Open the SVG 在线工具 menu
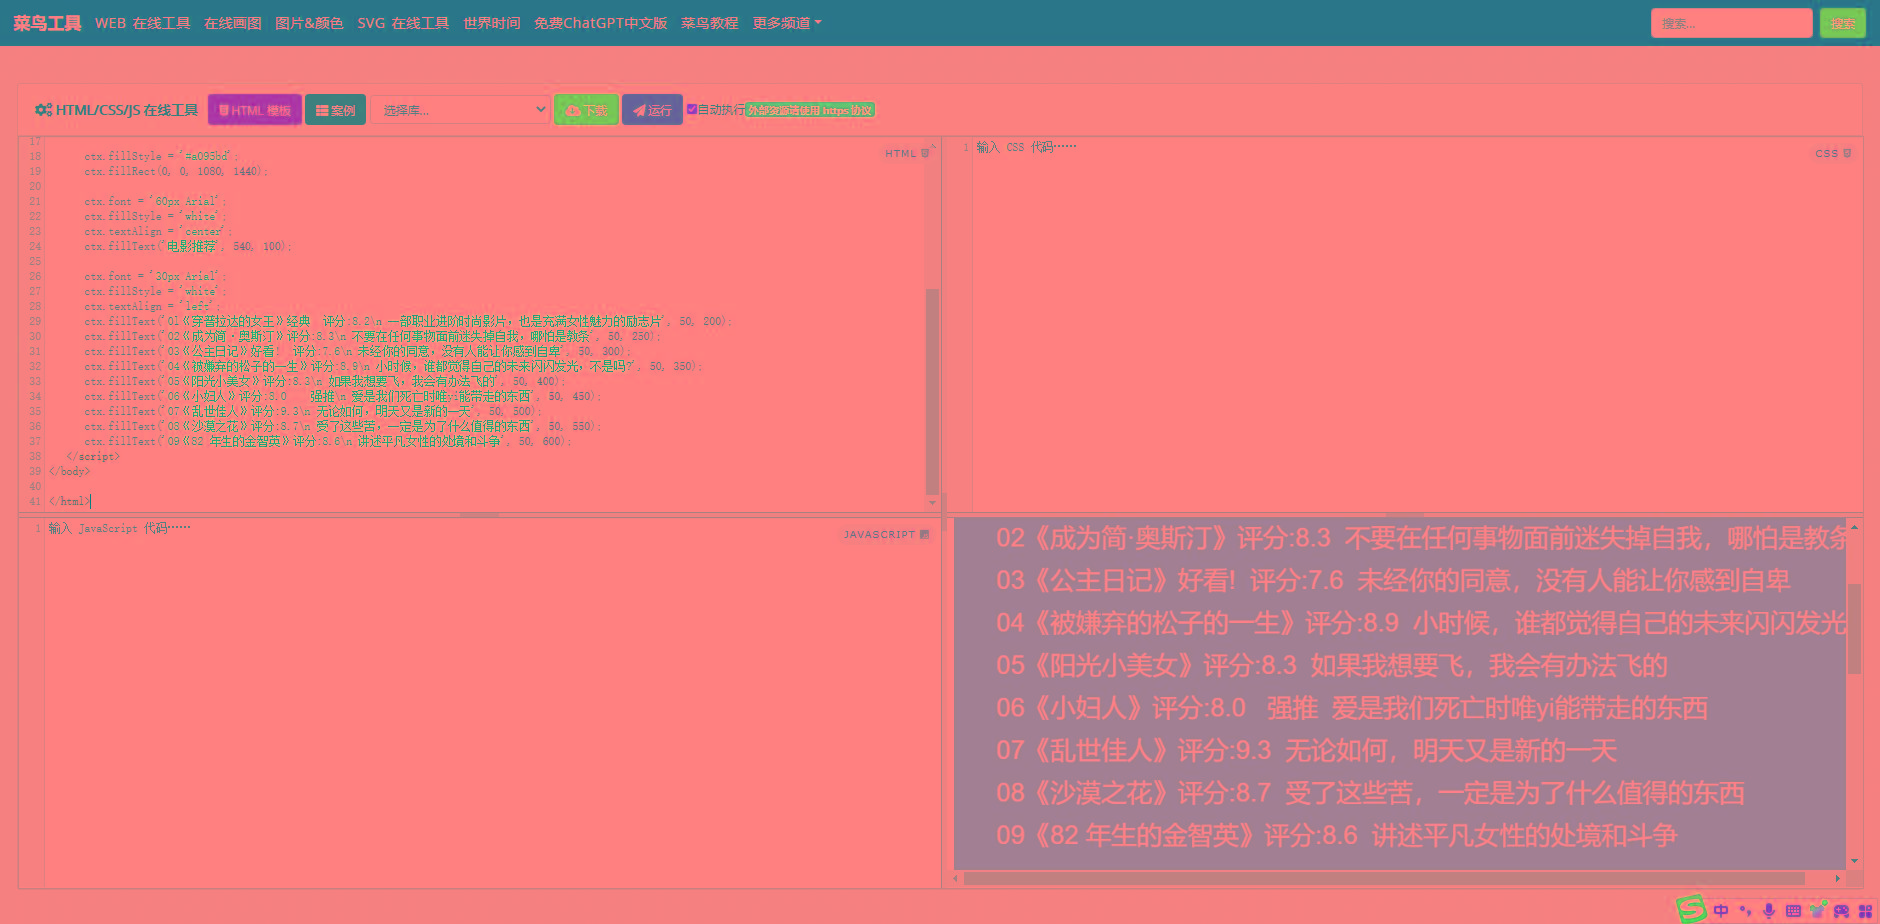Screen dimensions: 1880x924 (x=403, y=23)
